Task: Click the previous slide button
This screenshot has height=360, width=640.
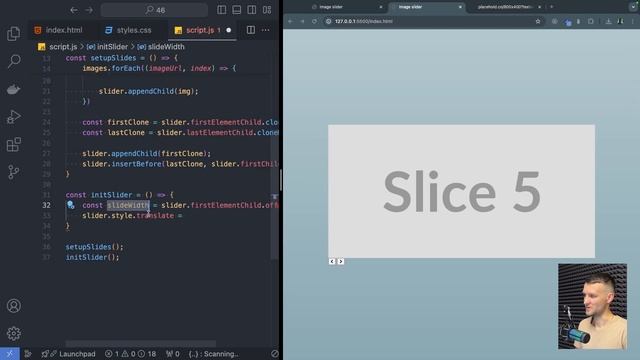Action: point(332,261)
